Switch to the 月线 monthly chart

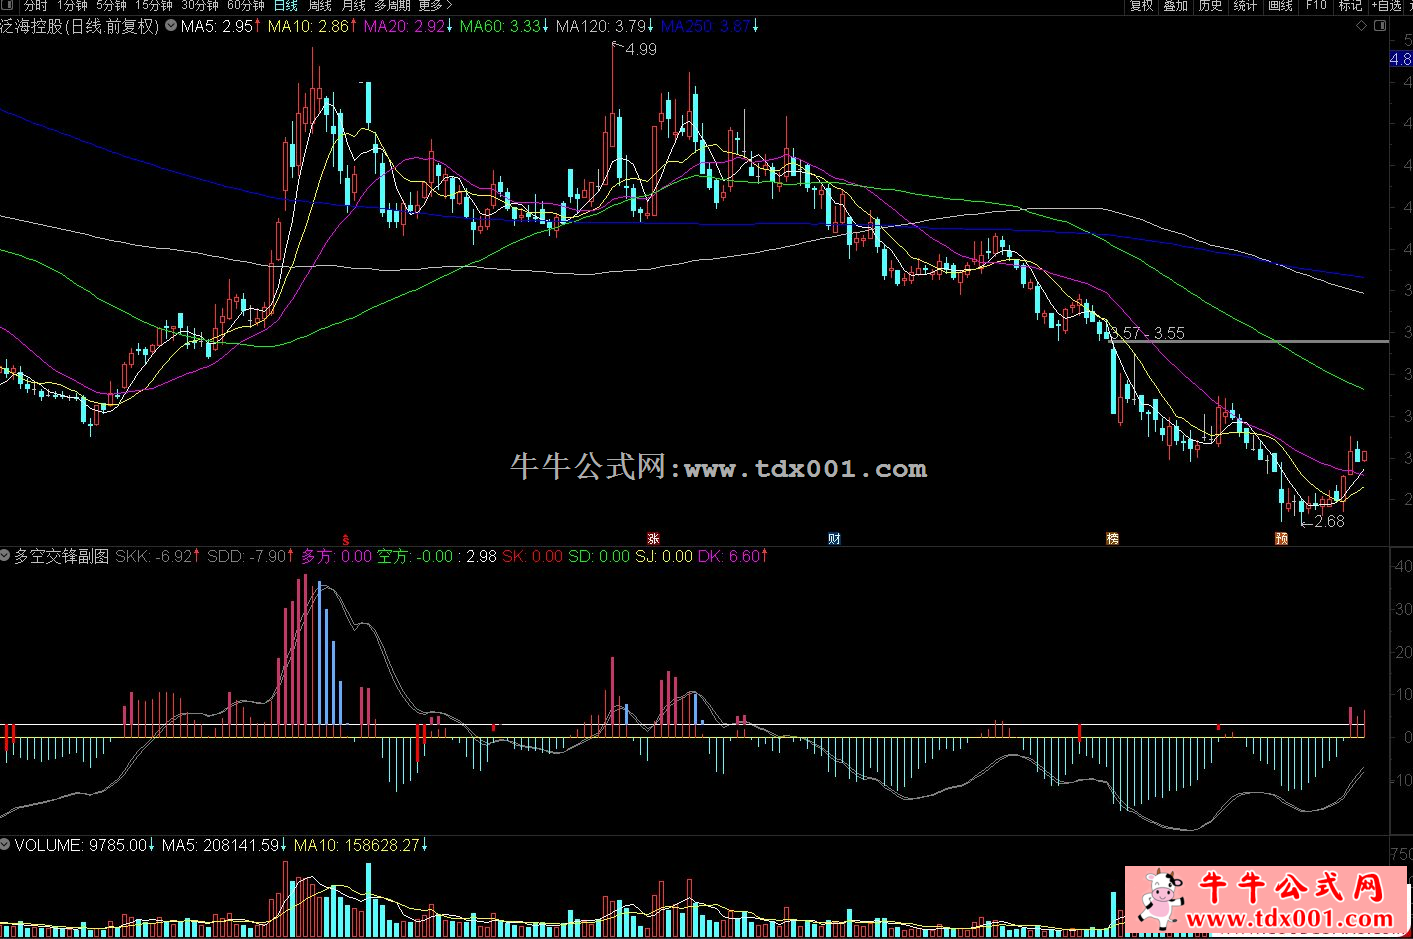354,6
